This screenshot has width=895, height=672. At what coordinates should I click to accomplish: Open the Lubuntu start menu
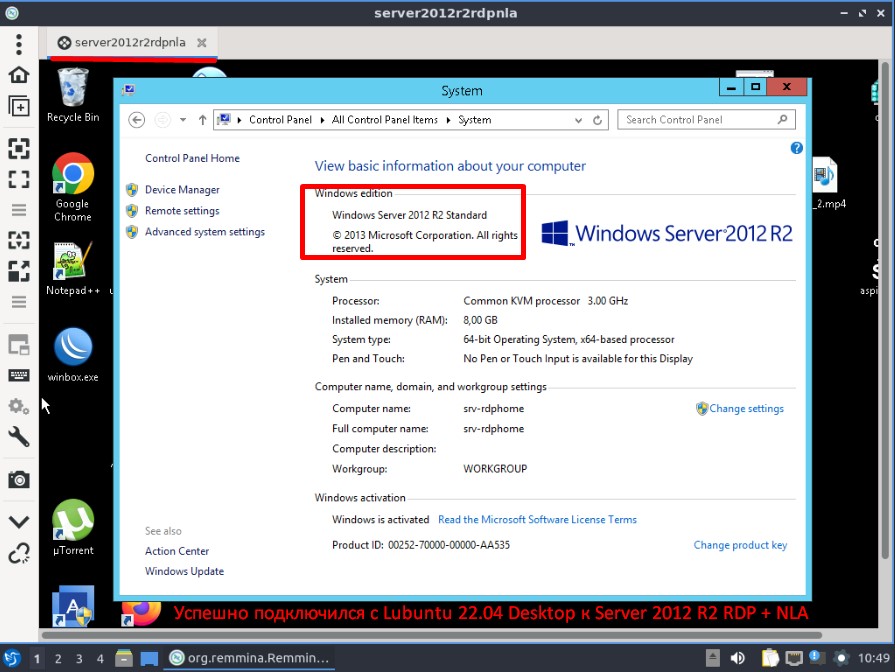(x=11, y=658)
